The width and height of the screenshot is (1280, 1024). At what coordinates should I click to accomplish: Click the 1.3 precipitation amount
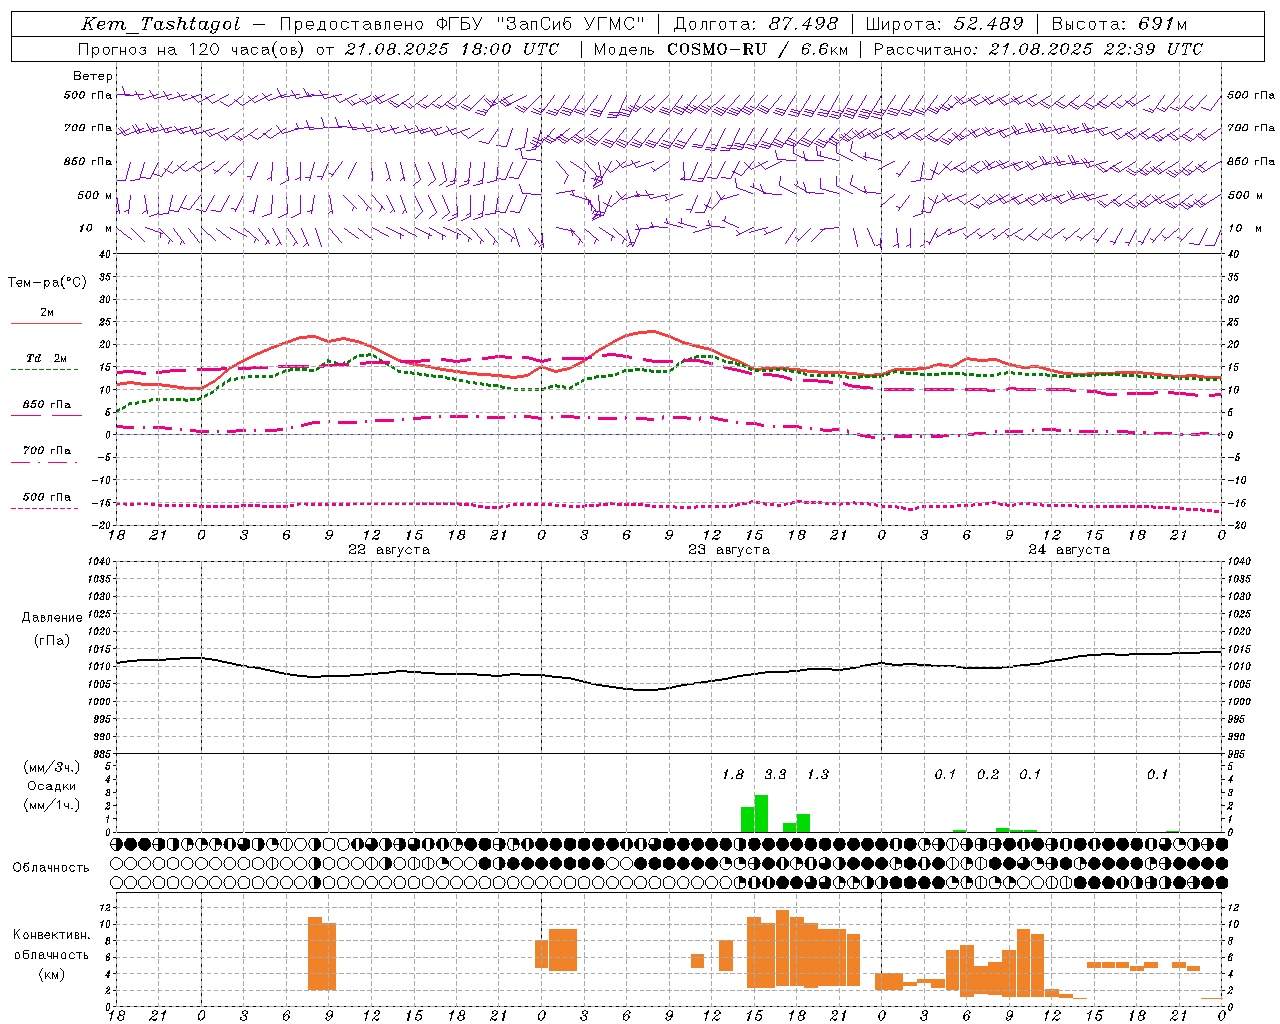(817, 774)
